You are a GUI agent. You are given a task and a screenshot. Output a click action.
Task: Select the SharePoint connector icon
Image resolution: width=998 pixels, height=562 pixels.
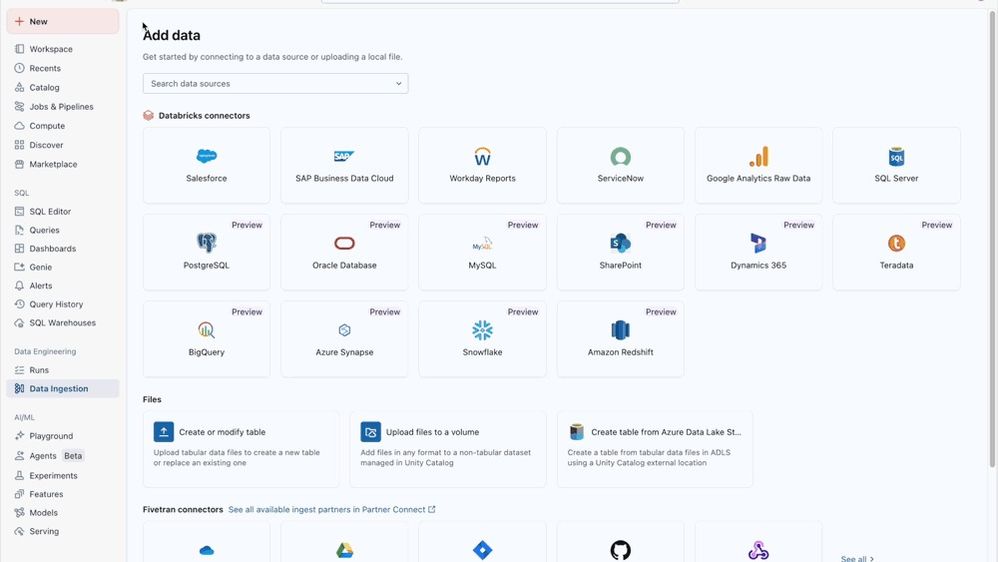pyautogui.click(x=621, y=243)
